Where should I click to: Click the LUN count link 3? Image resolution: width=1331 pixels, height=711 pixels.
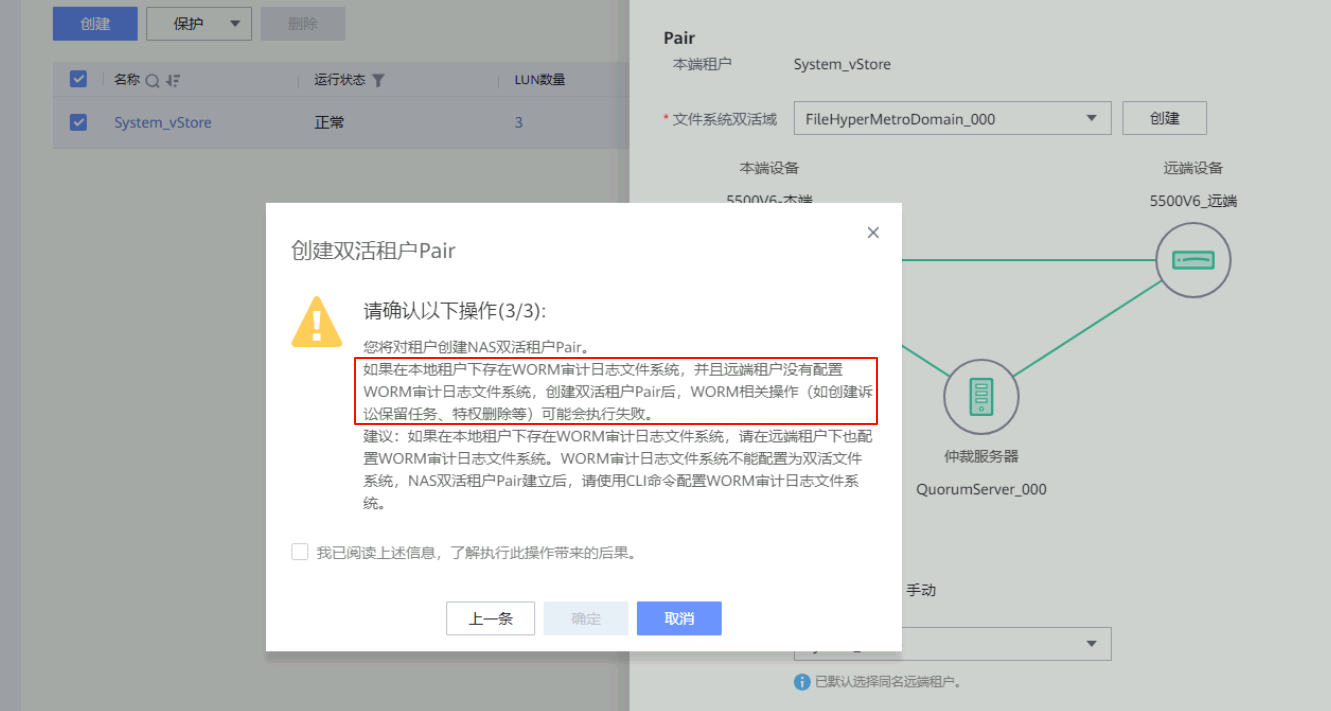tap(519, 122)
